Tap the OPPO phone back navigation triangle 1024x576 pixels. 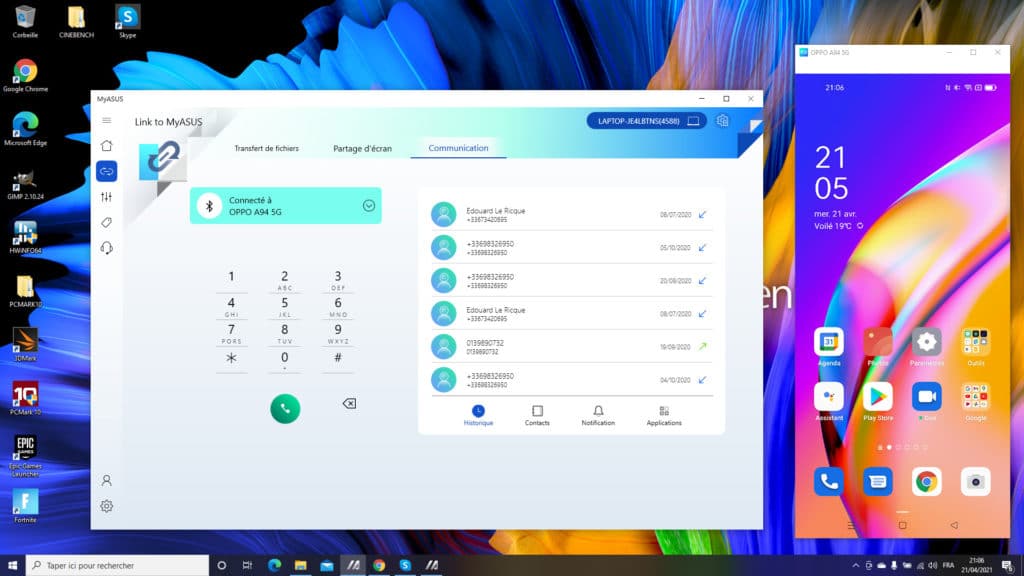(x=954, y=525)
